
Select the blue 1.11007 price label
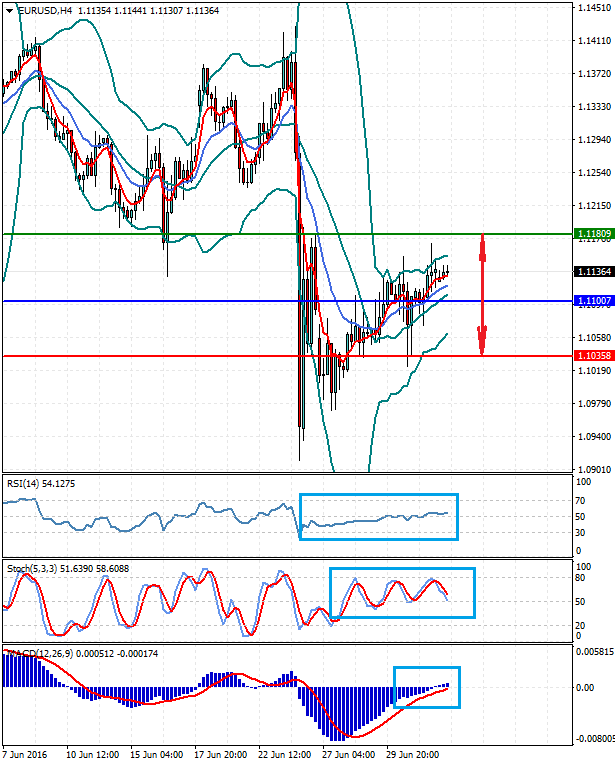click(x=592, y=301)
